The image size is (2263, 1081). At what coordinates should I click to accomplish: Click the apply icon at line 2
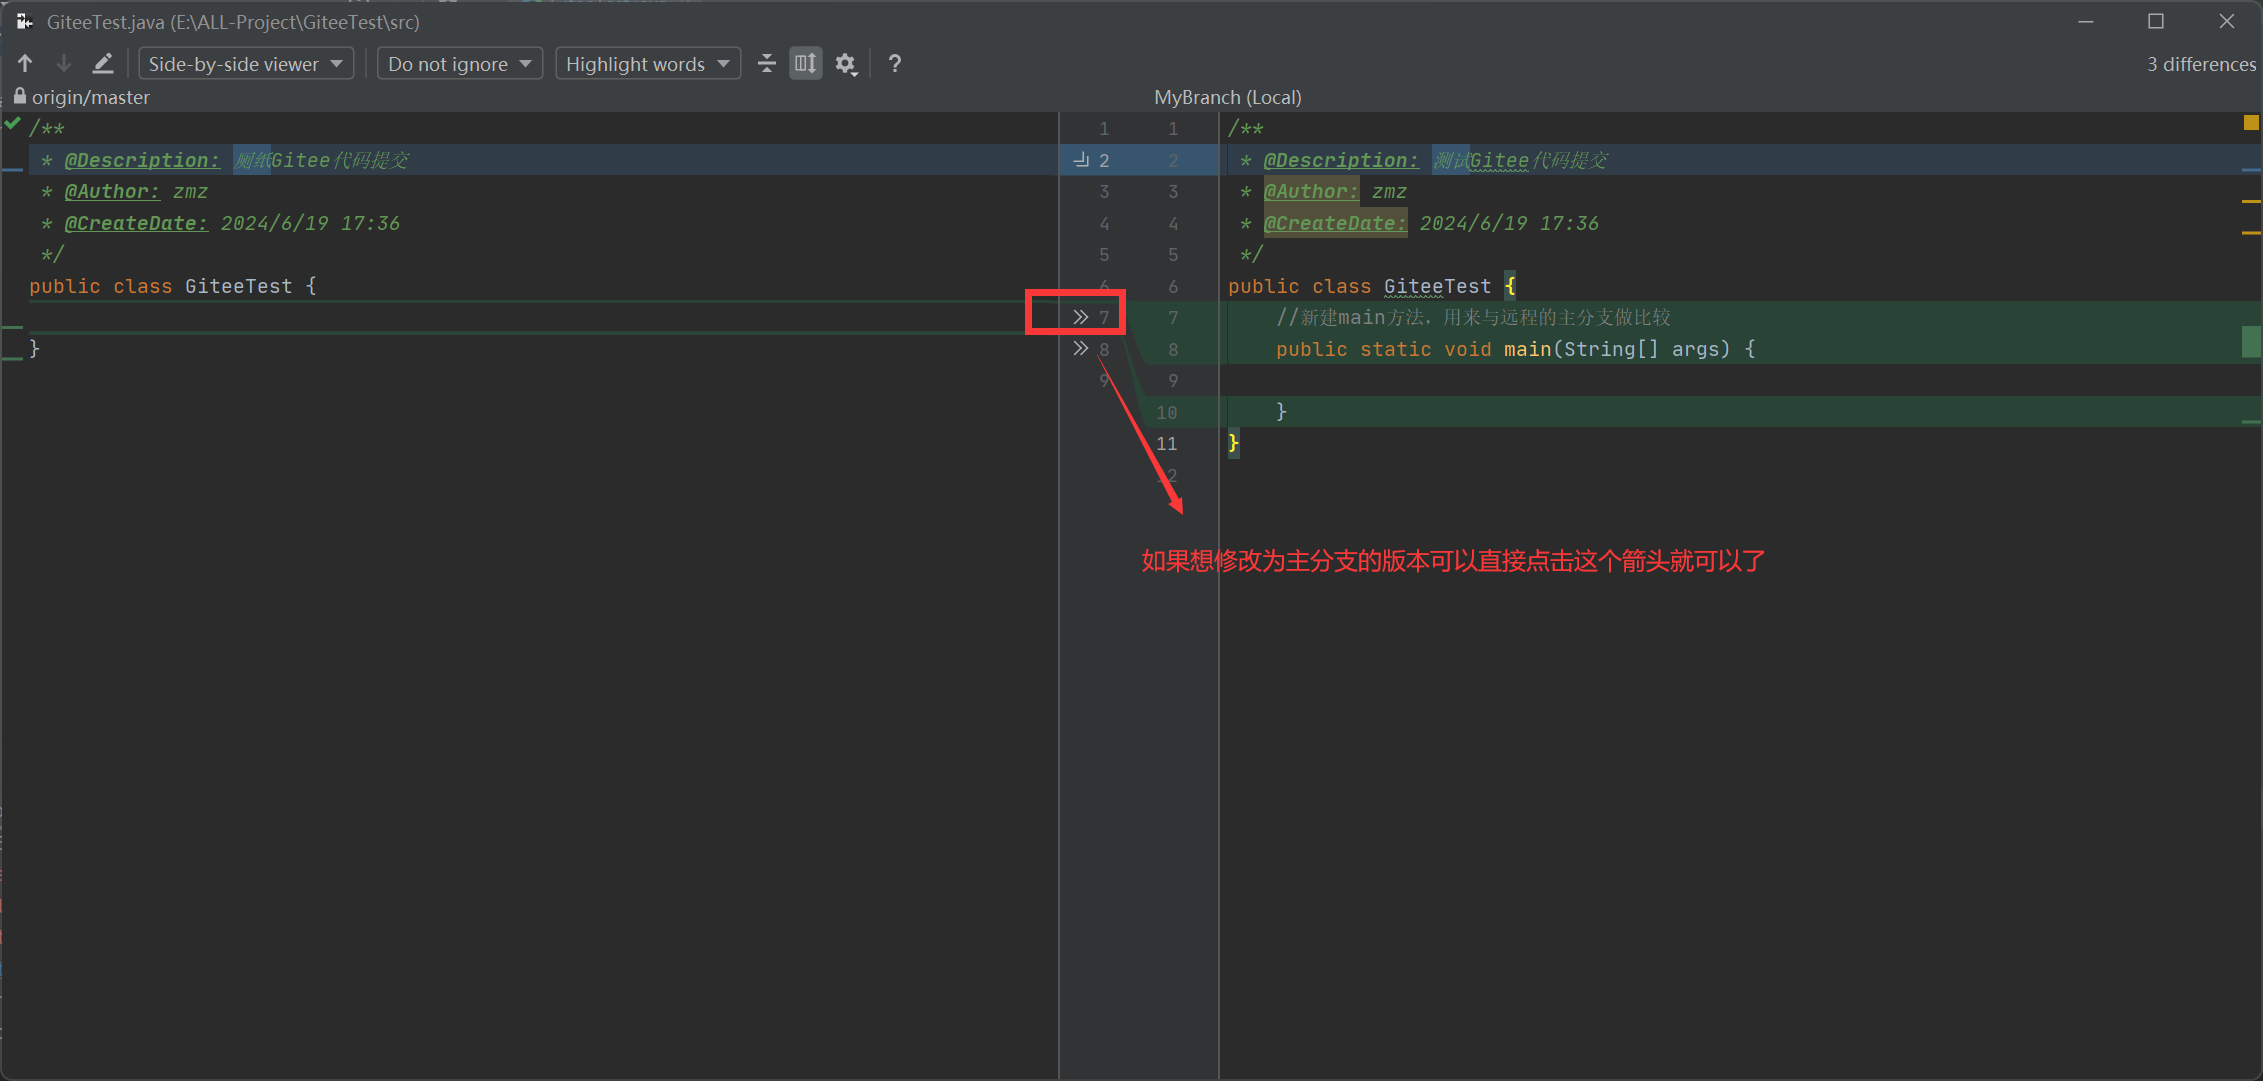1081,160
